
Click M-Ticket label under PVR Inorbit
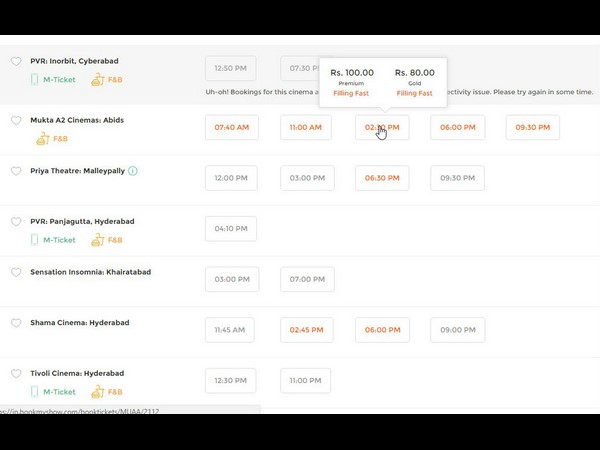click(x=59, y=80)
